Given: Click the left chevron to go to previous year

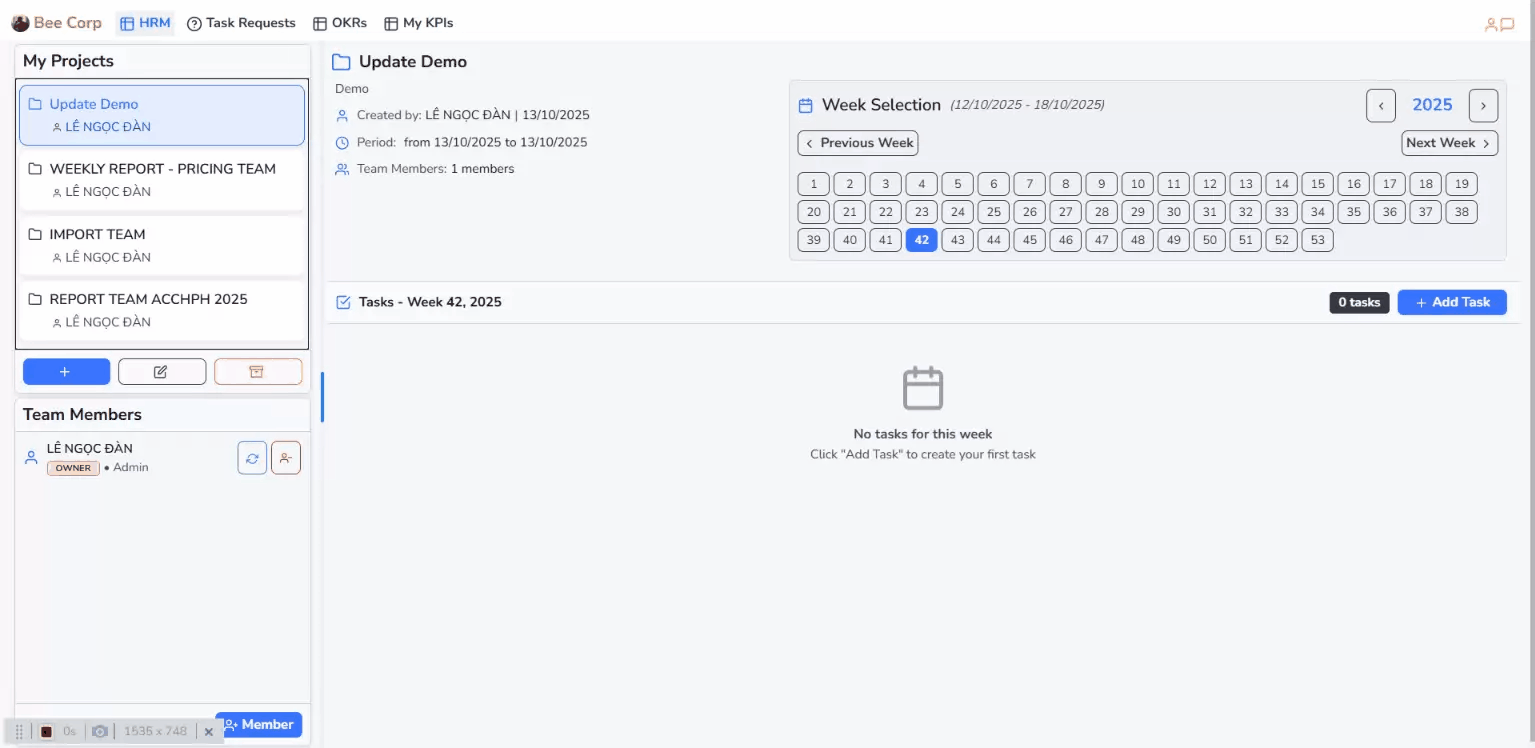Looking at the screenshot, I should (x=1380, y=105).
